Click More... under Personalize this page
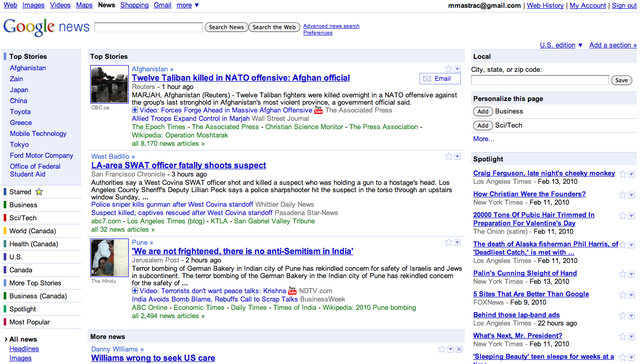This screenshot has height=364, width=640. [484, 139]
